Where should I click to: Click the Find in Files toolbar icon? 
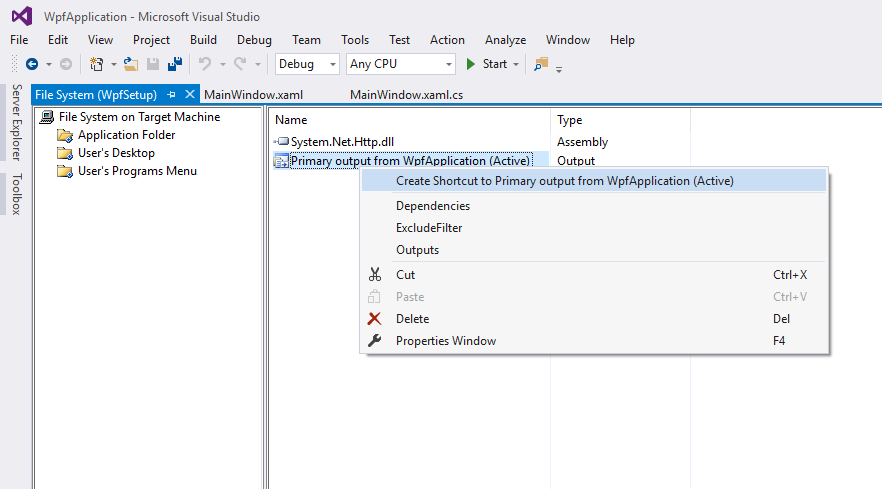[541, 64]
